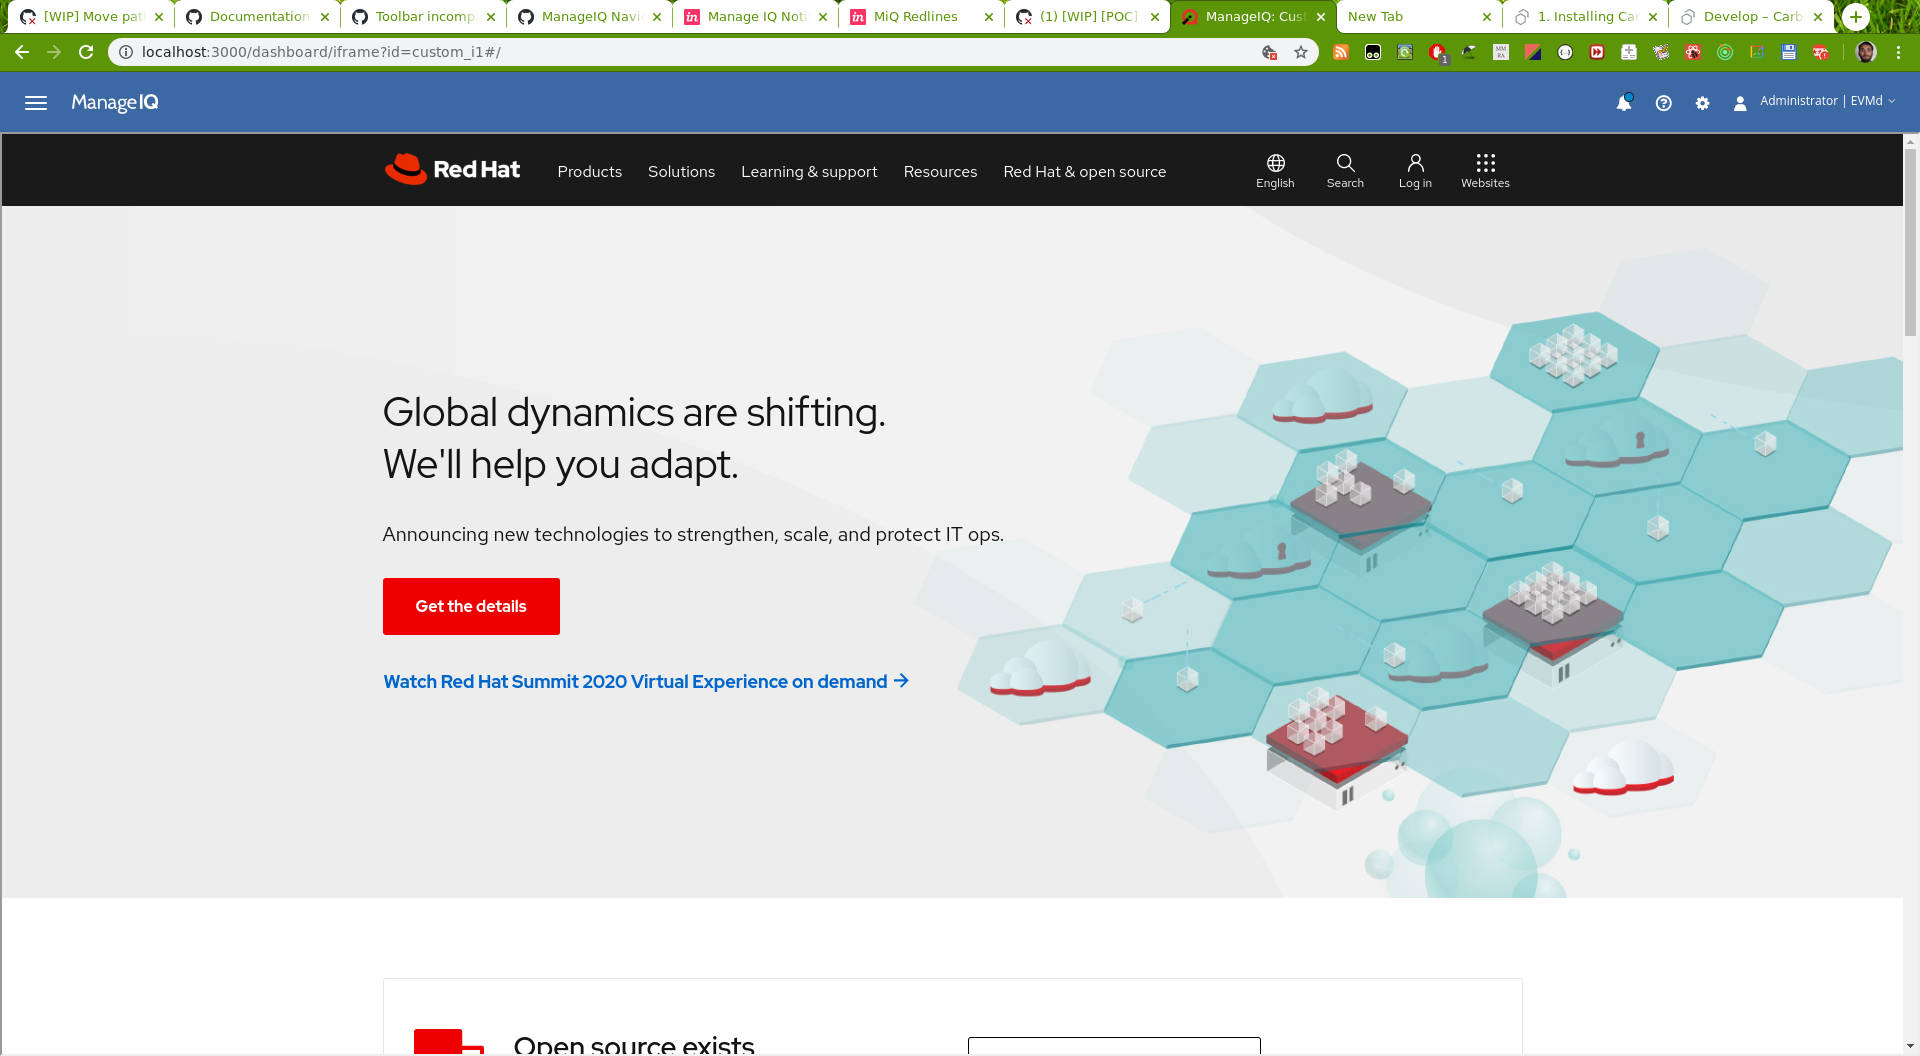1920x1056 pixels.
Task: Open the RSS feed extension
Action: pyautogui.click(x=1341, y=52)
